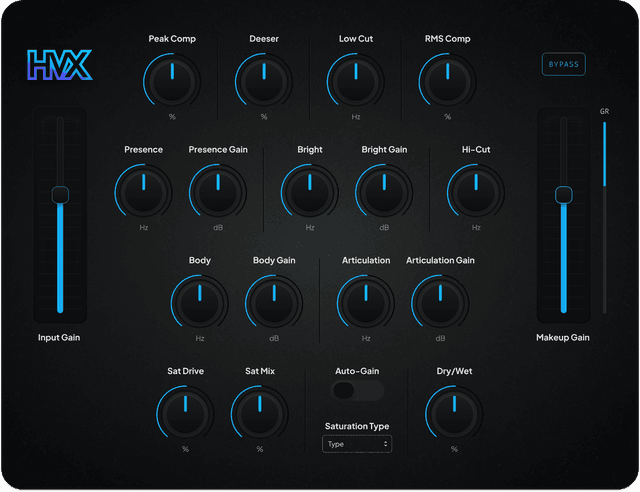Click the Hi-Cut knob
640x492 pixels.
(476, 192)
